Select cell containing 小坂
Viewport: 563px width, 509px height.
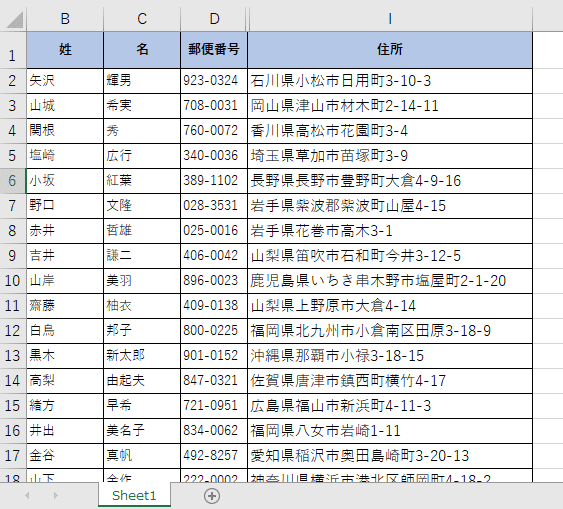coord(65,181)
